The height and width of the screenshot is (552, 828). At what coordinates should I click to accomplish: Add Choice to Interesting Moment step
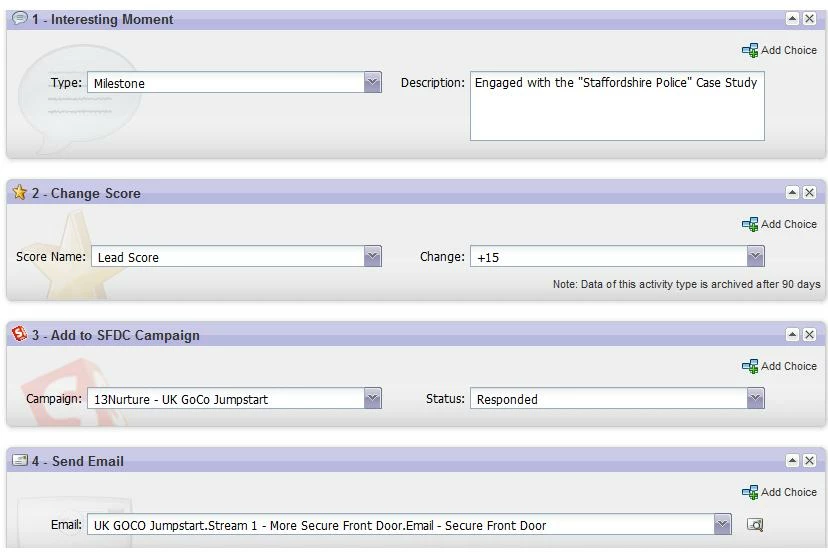click(x=779, y=50)
